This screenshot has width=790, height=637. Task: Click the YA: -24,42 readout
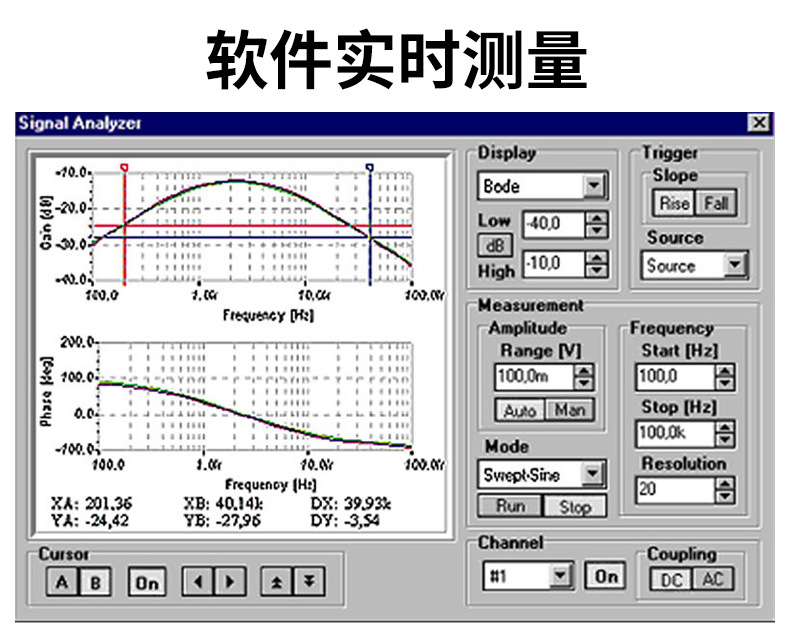pos(89,520)
